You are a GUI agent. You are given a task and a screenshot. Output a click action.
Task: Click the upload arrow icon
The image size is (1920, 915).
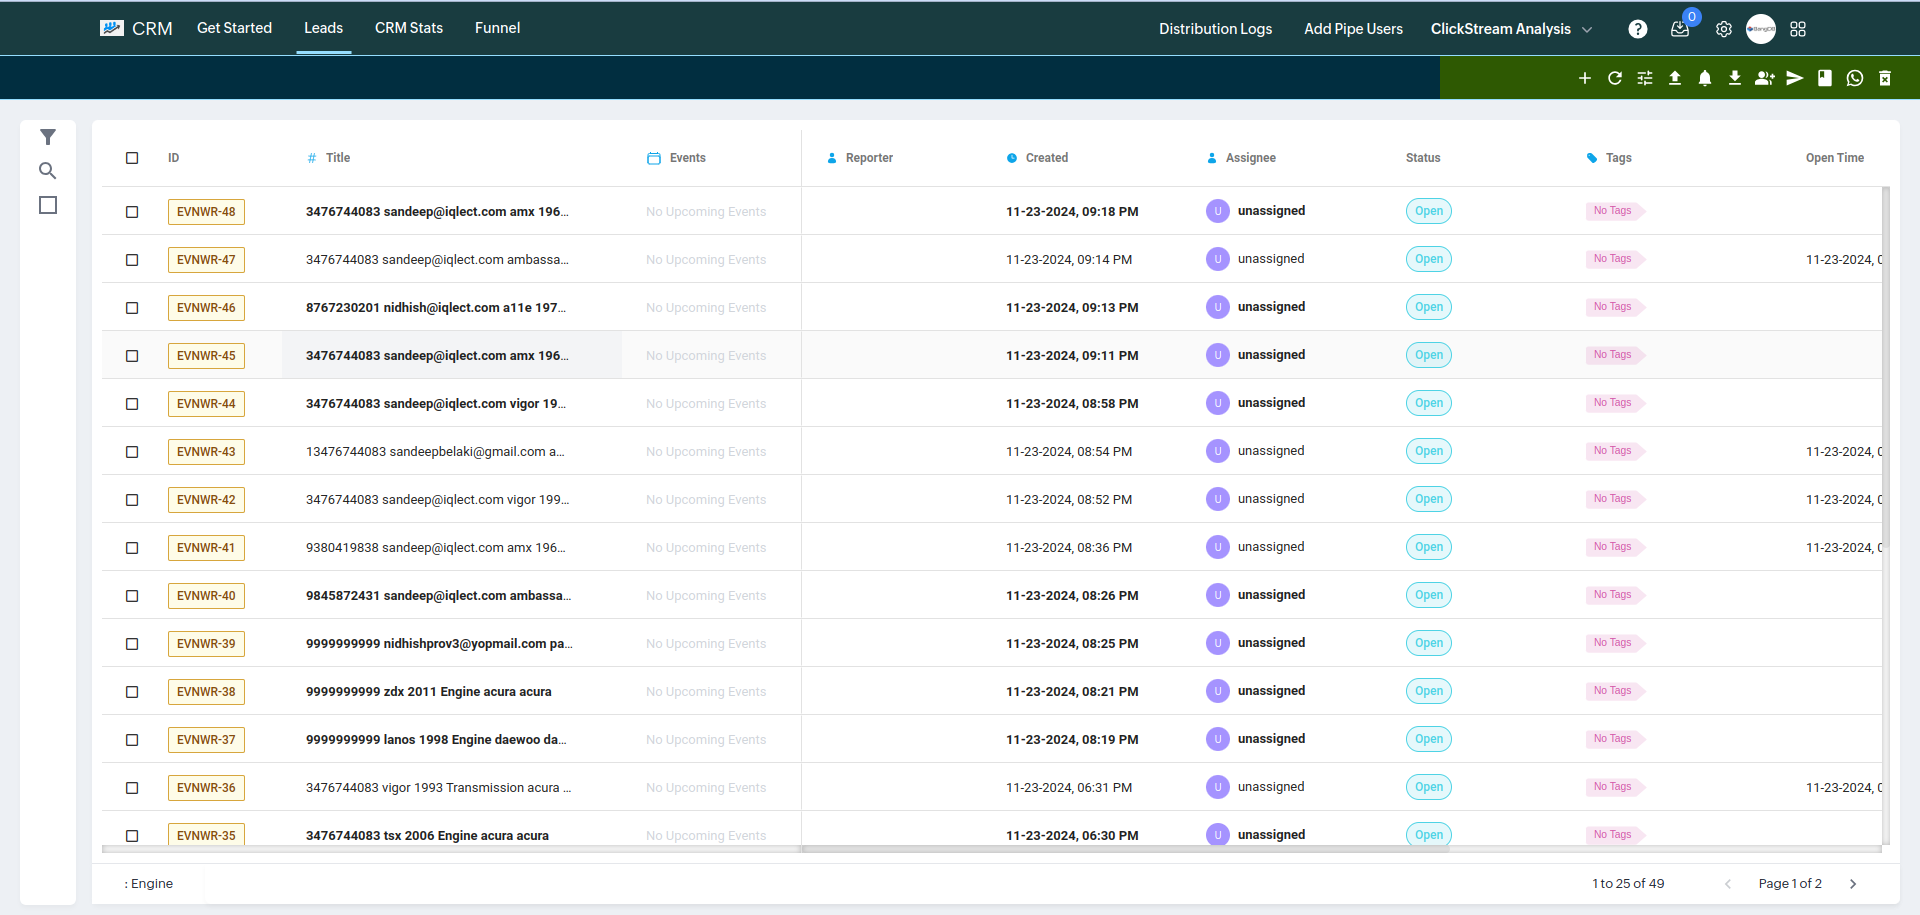[x=1675, y=78]
